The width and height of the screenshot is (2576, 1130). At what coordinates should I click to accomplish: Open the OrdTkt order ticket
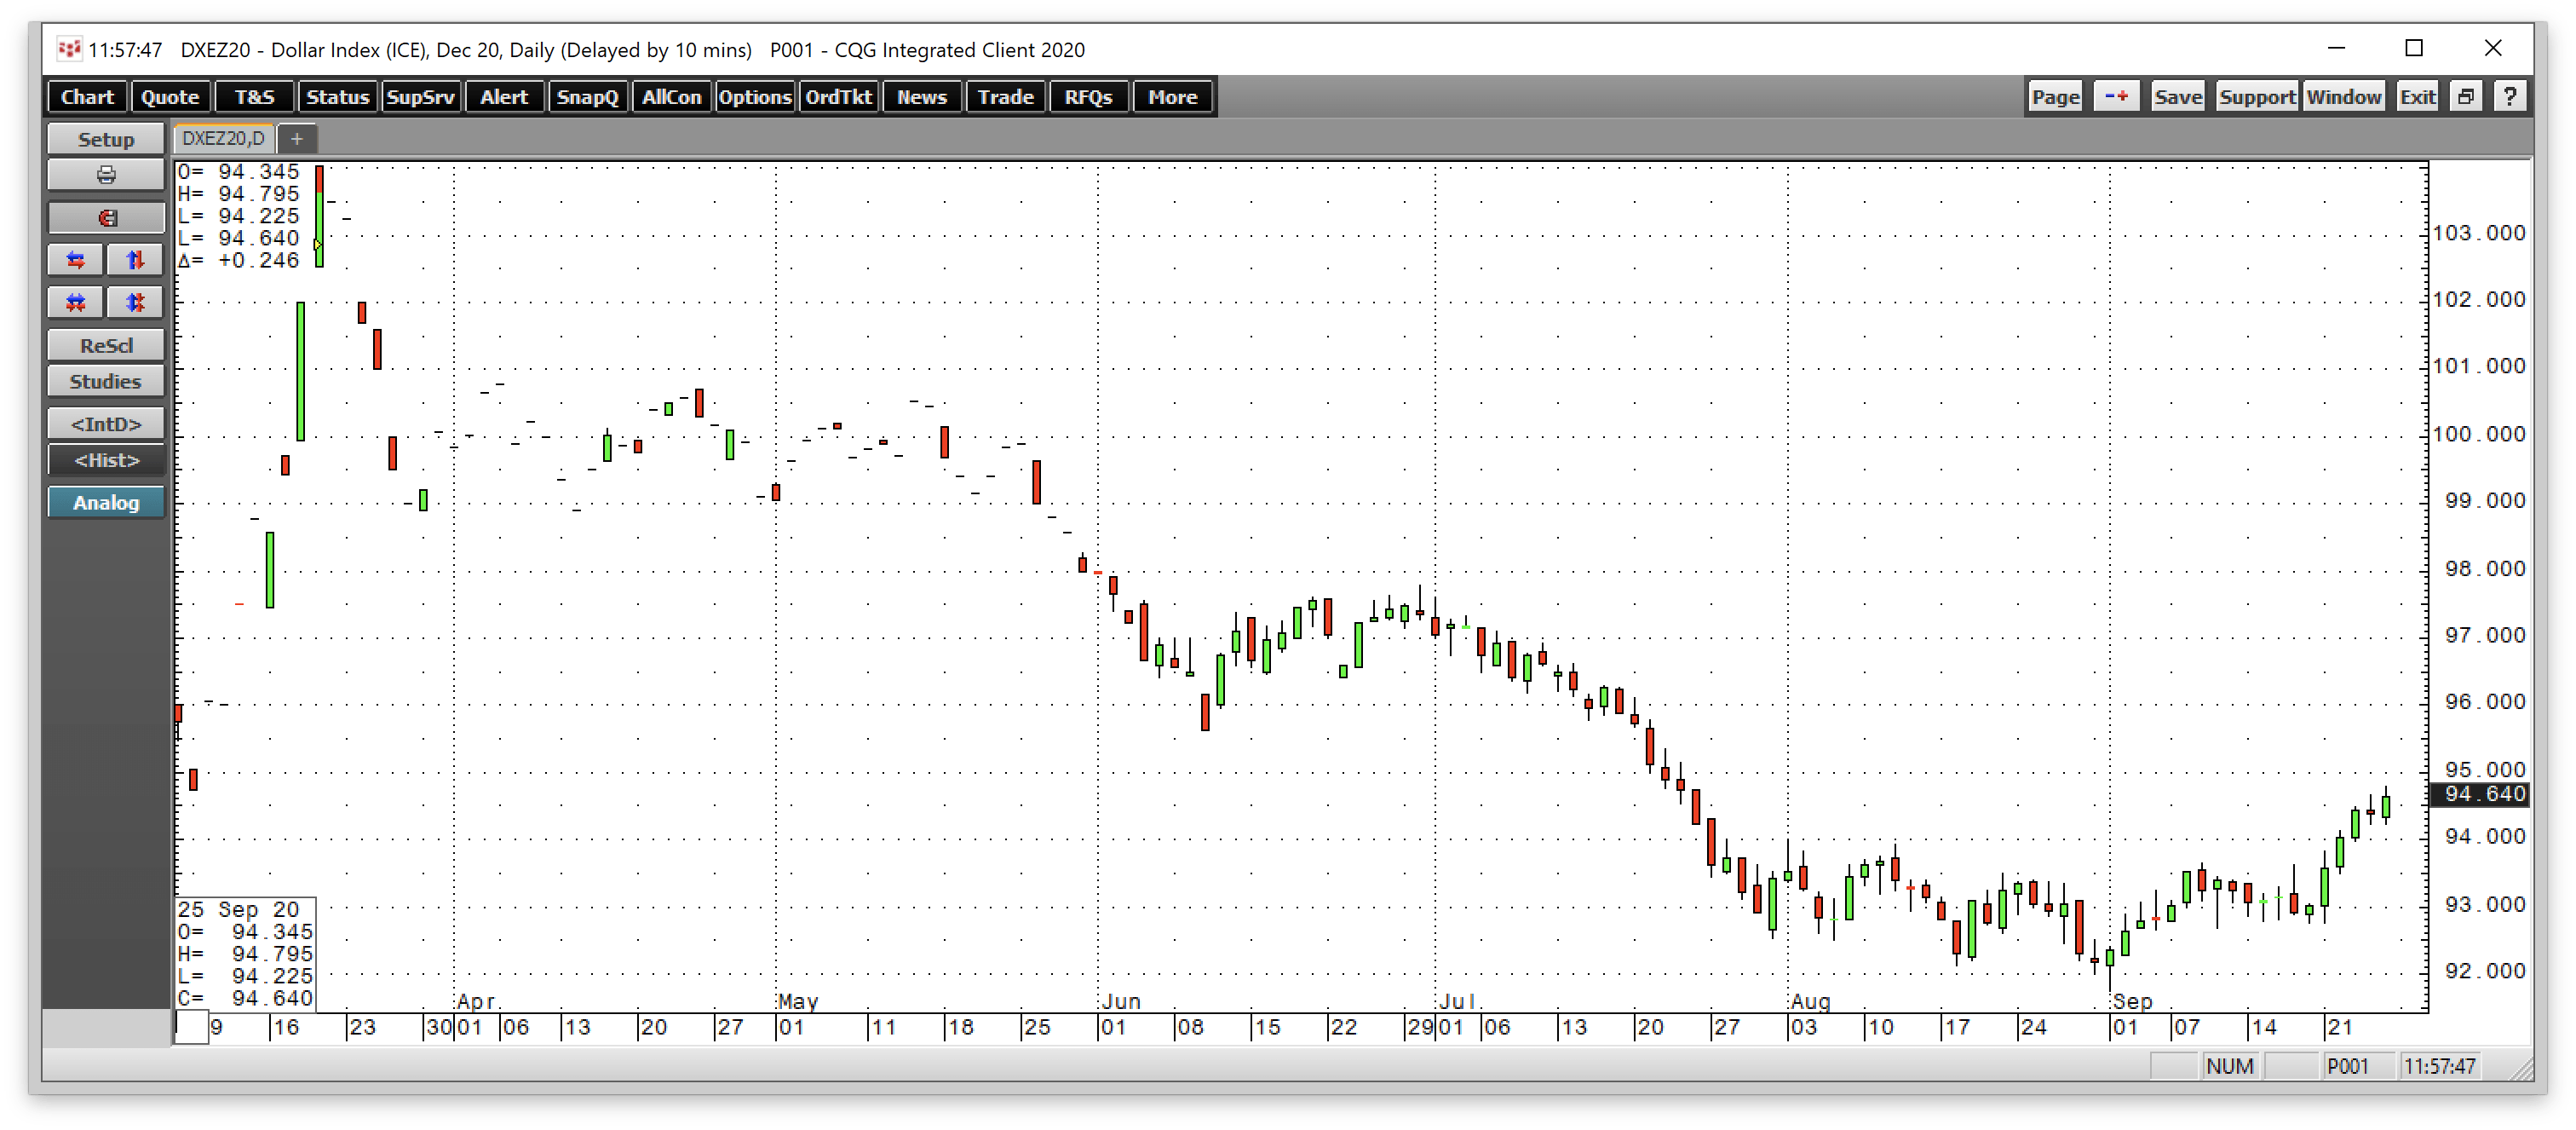click(x=838, y=97)
